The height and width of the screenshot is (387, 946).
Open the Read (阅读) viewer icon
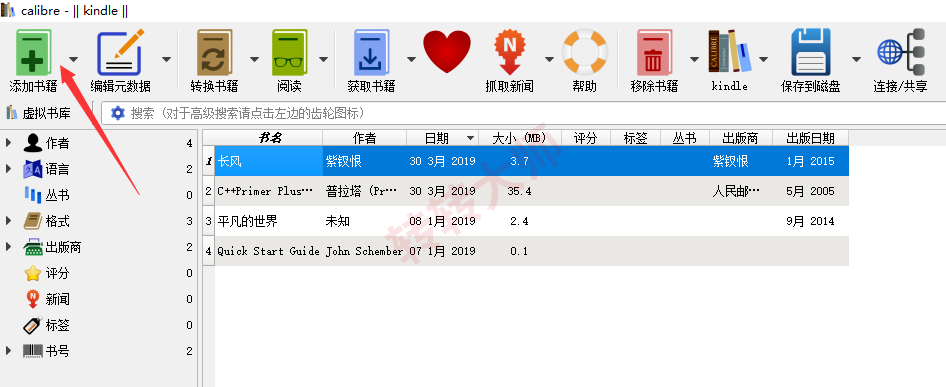290,53
